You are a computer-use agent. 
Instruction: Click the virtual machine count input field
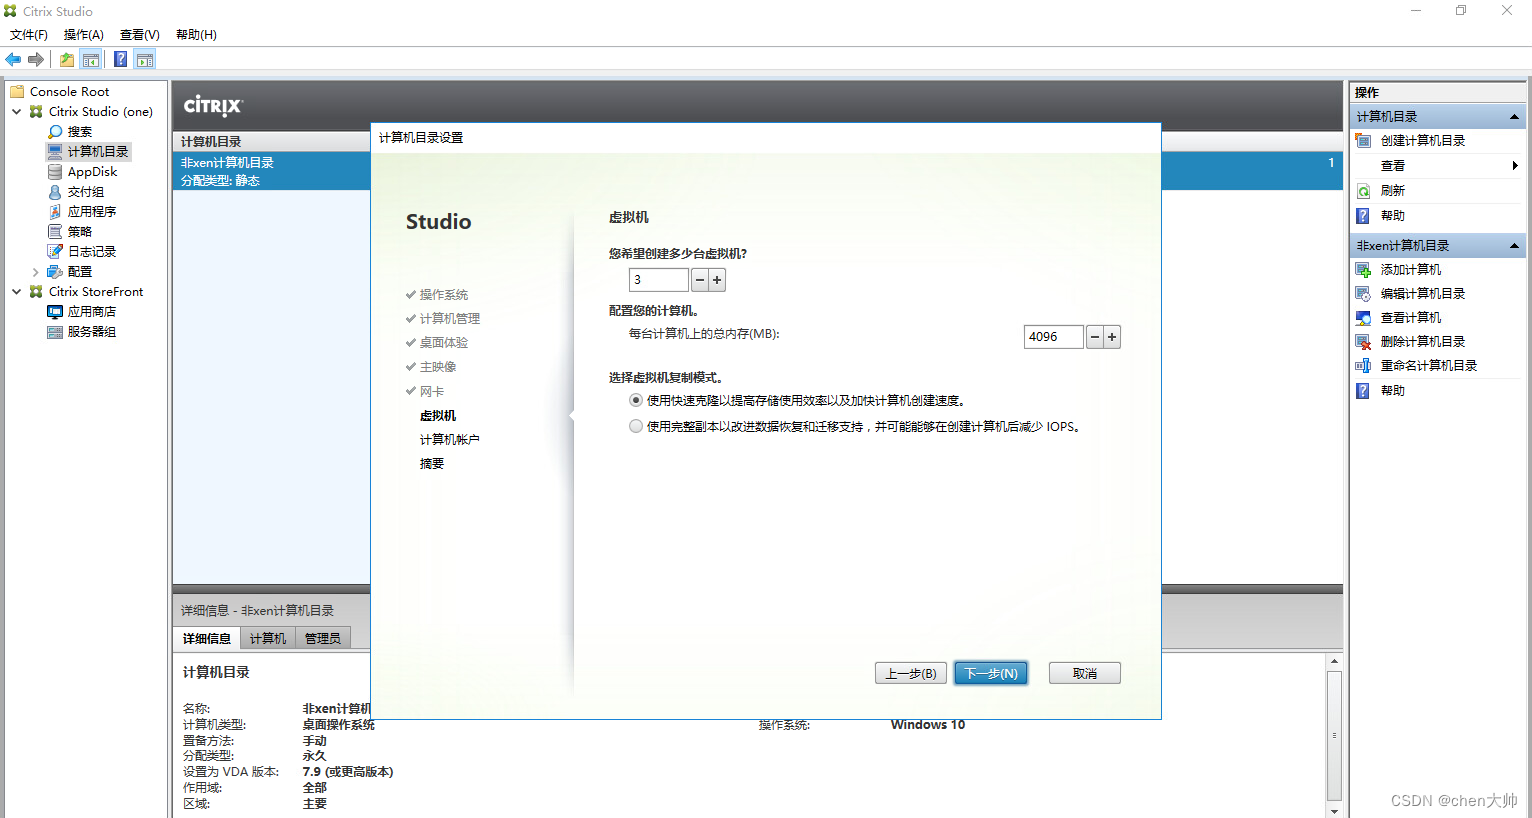pyautogui.click(x=659, y=280)
